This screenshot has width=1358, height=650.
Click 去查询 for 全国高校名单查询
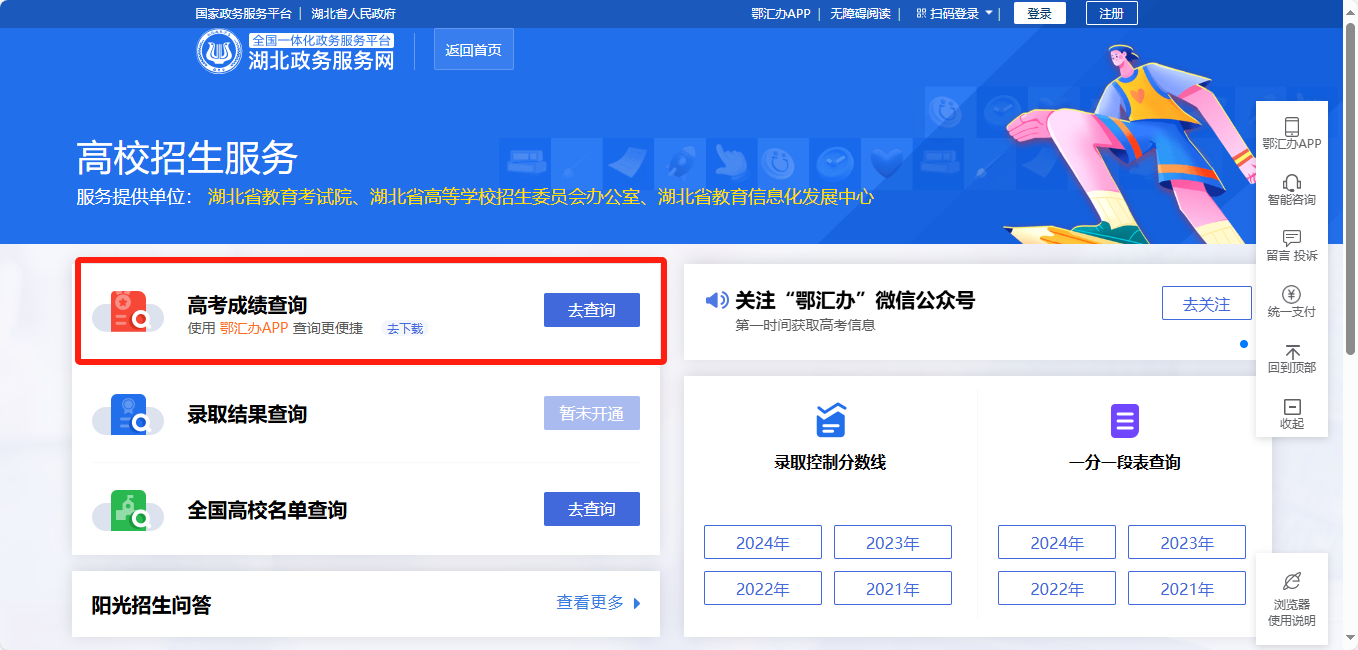point(591,509)
